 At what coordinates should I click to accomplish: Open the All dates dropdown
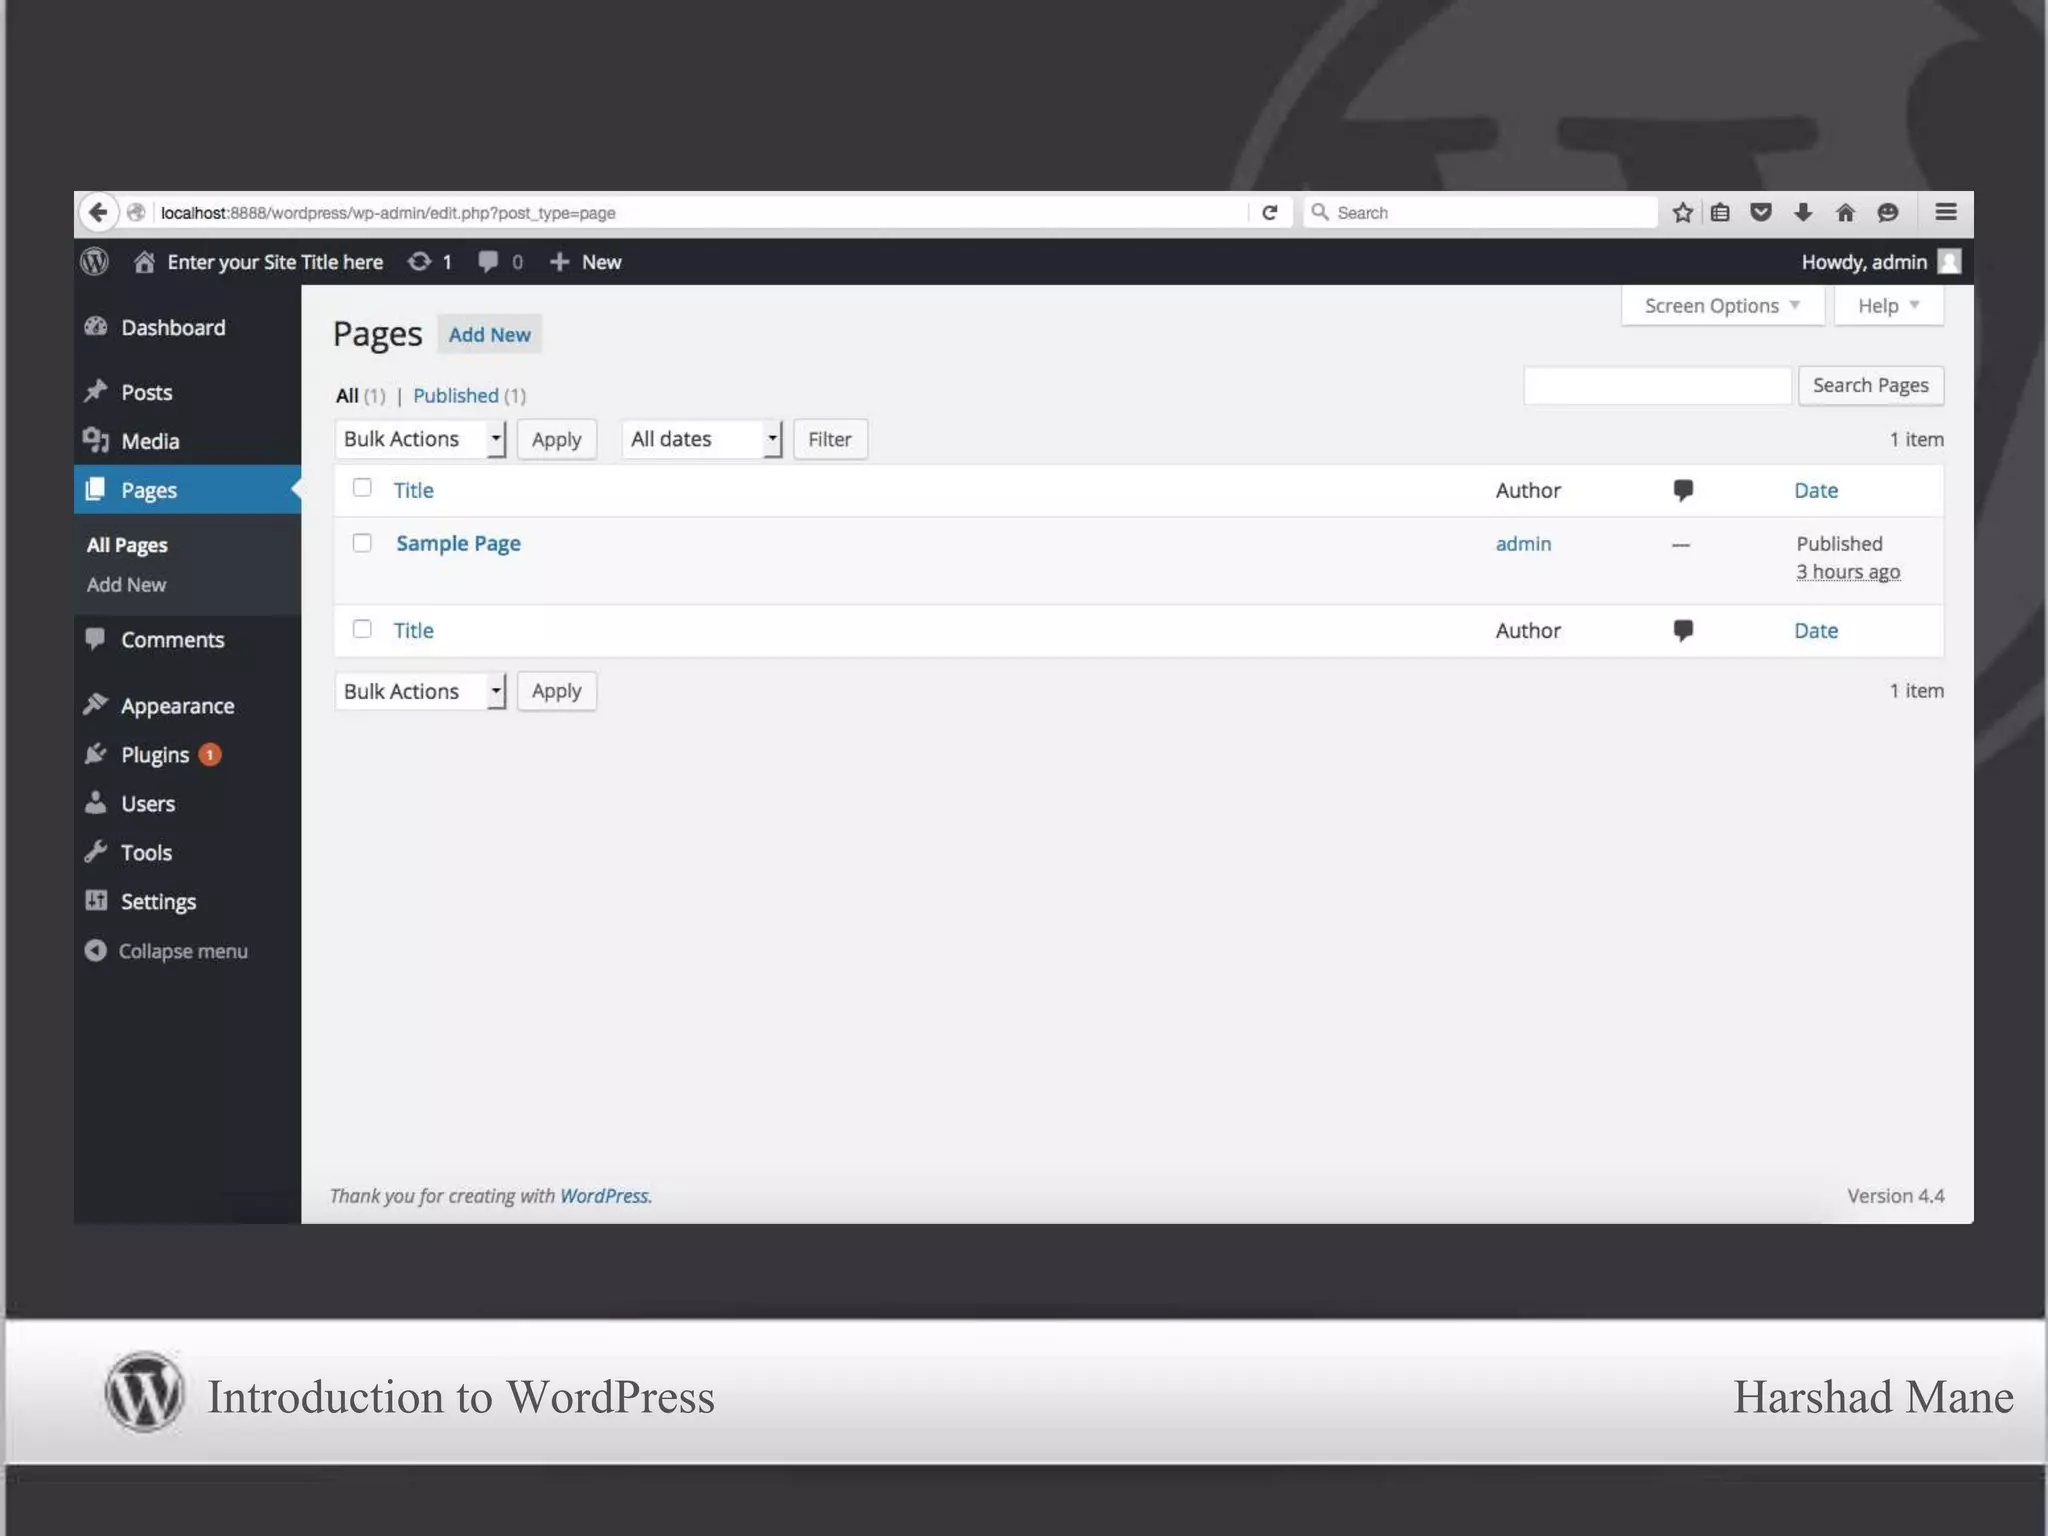click(x=702, y=439)
